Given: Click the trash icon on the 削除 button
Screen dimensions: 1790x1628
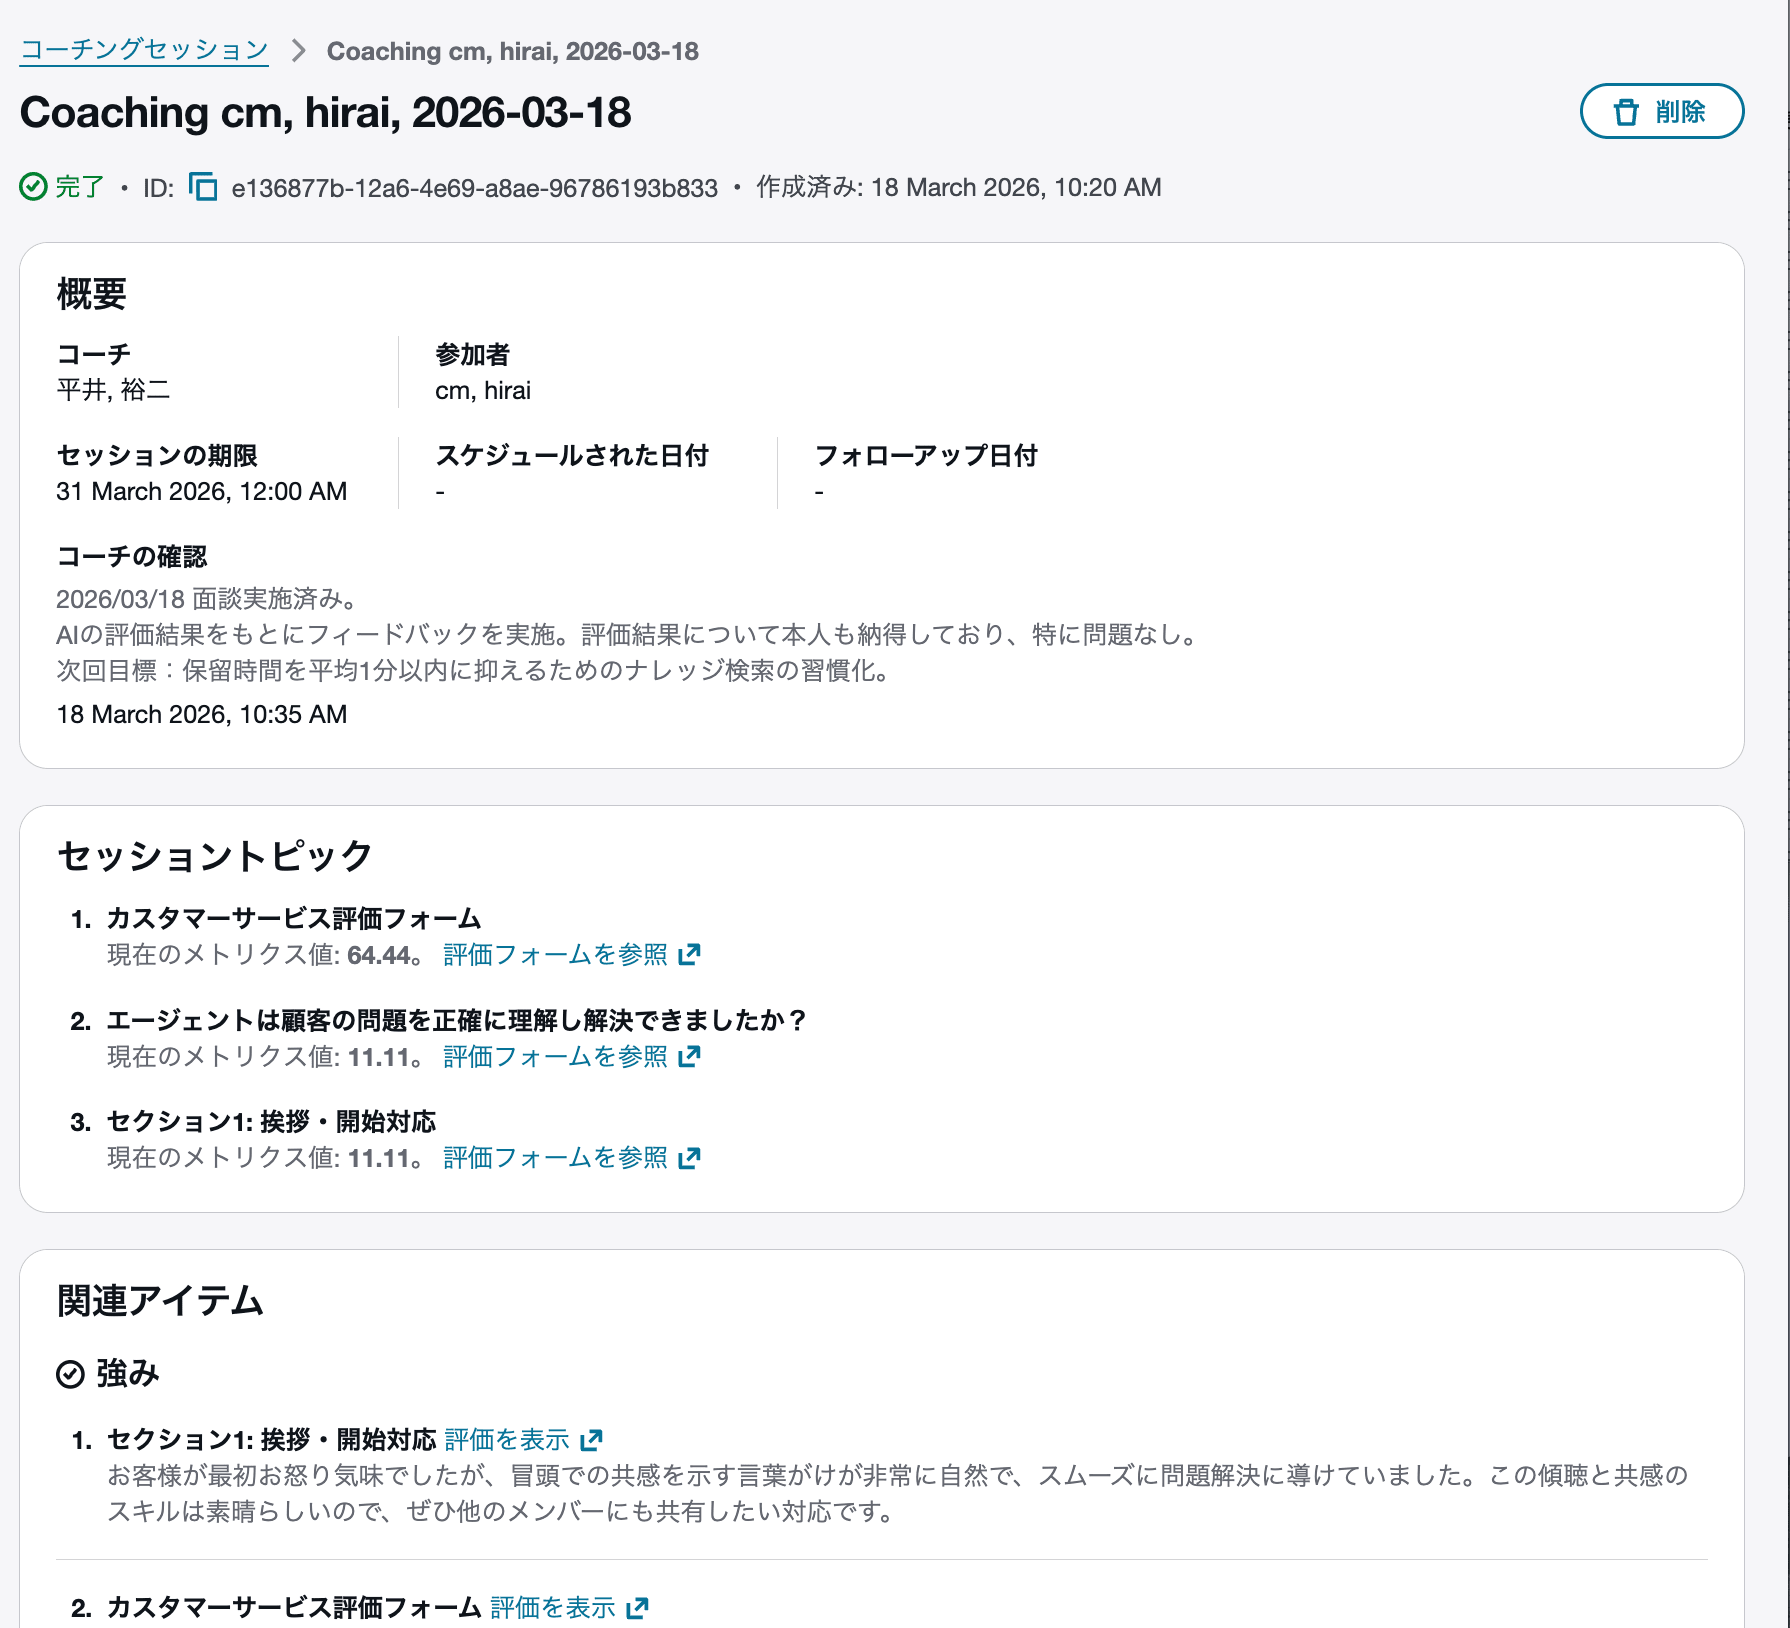Looking at the screenshot, I should 1626,112.
